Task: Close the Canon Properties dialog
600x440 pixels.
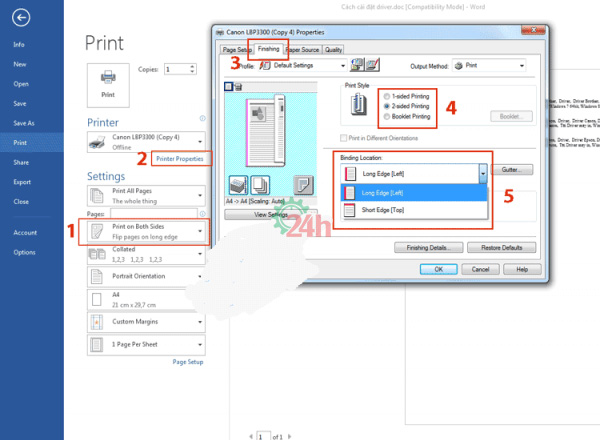Action: (533, 30)
